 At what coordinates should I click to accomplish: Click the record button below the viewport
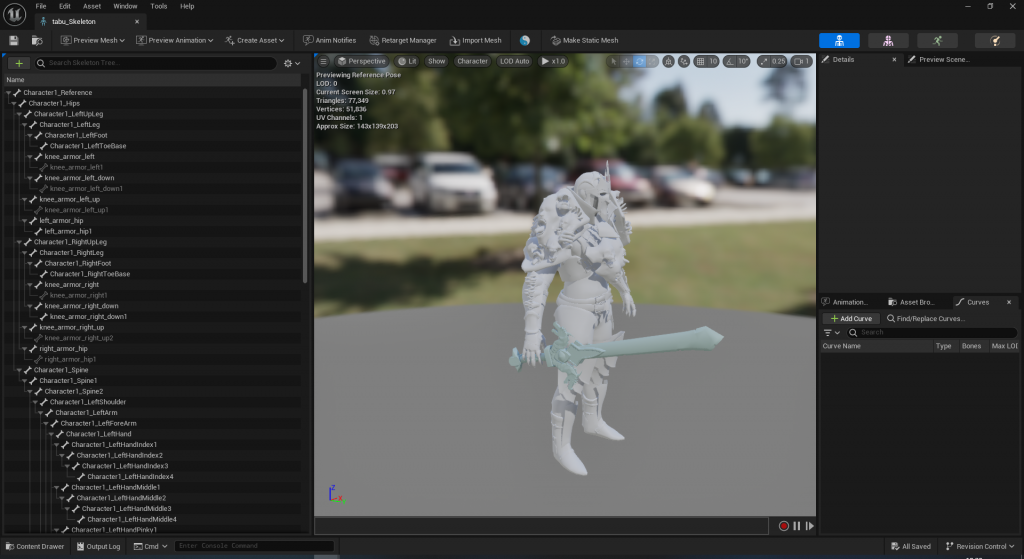point(784,526)
